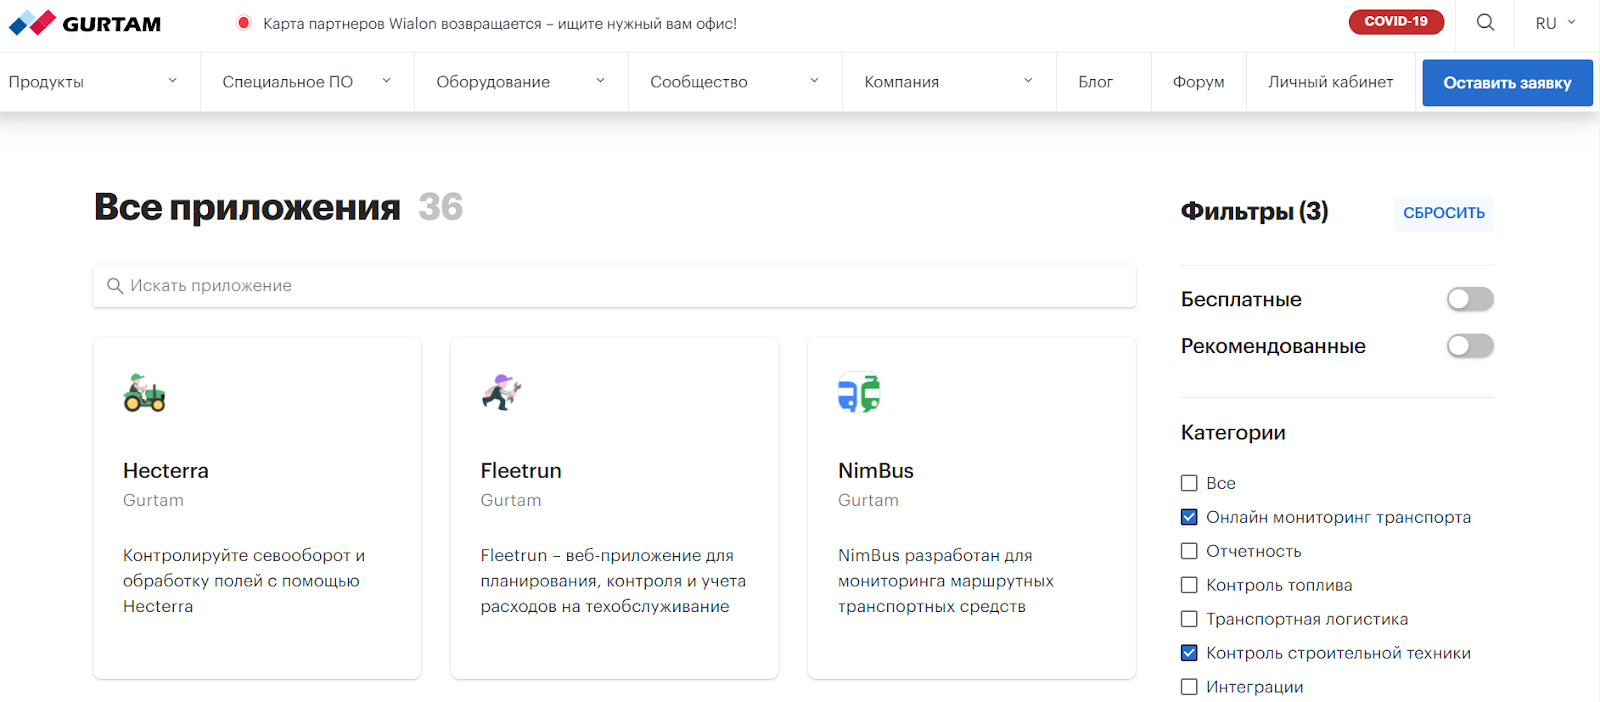Image resolution: width=1600 pixels, height=702 pixels.
Task: Click the NimBus bus icon
Action: 858,393
